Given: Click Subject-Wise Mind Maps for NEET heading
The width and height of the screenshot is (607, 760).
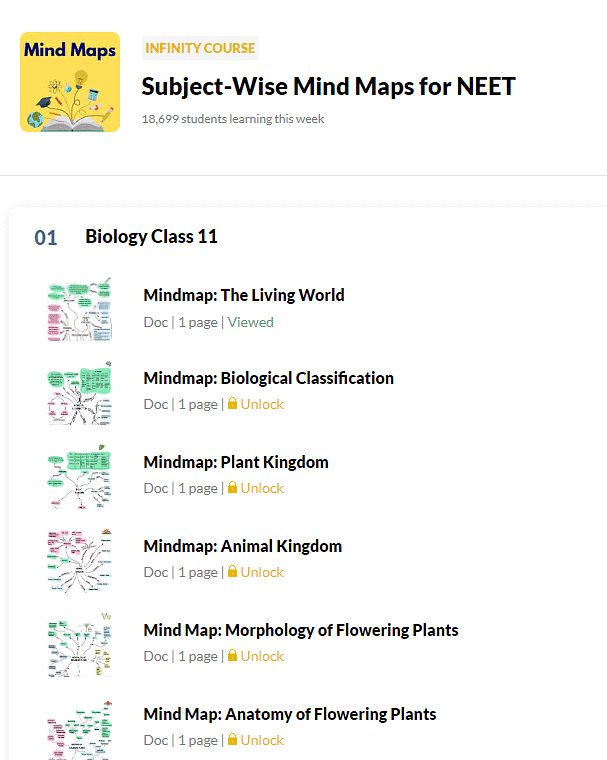Looking at the screenshot, I should coord(328,86).
